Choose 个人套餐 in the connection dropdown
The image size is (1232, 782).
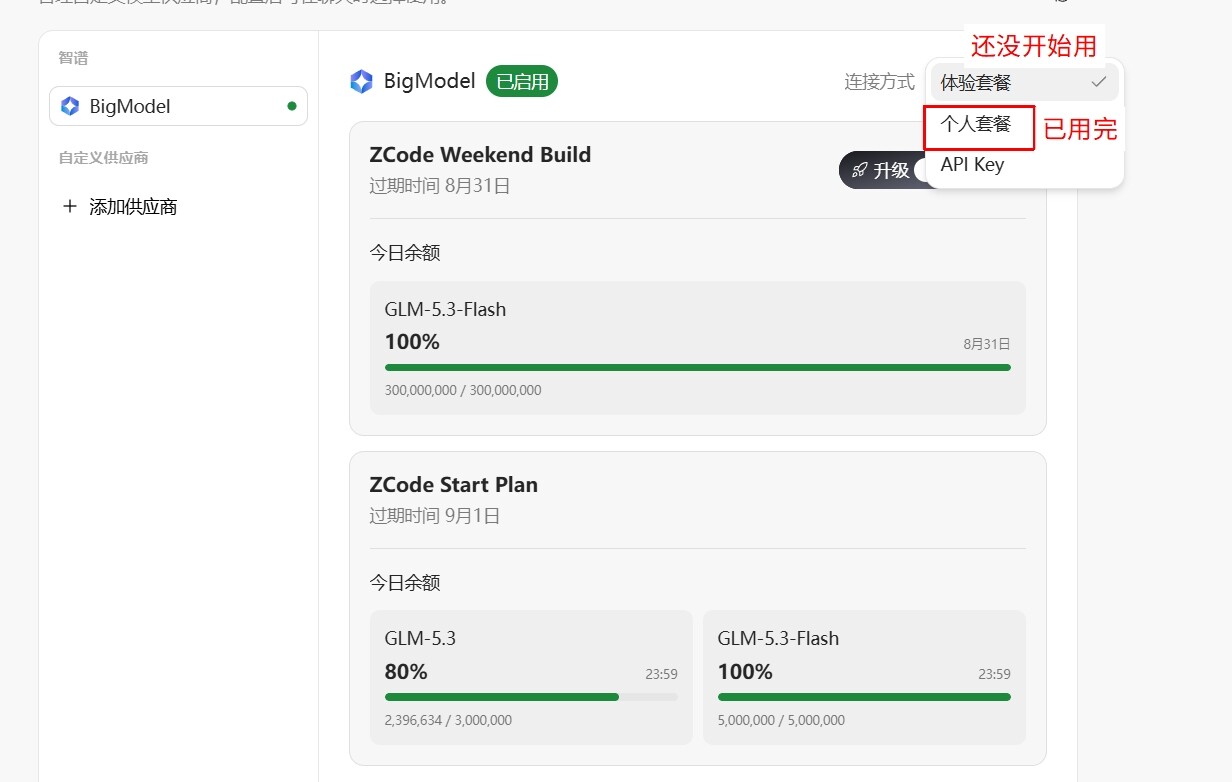978,126
